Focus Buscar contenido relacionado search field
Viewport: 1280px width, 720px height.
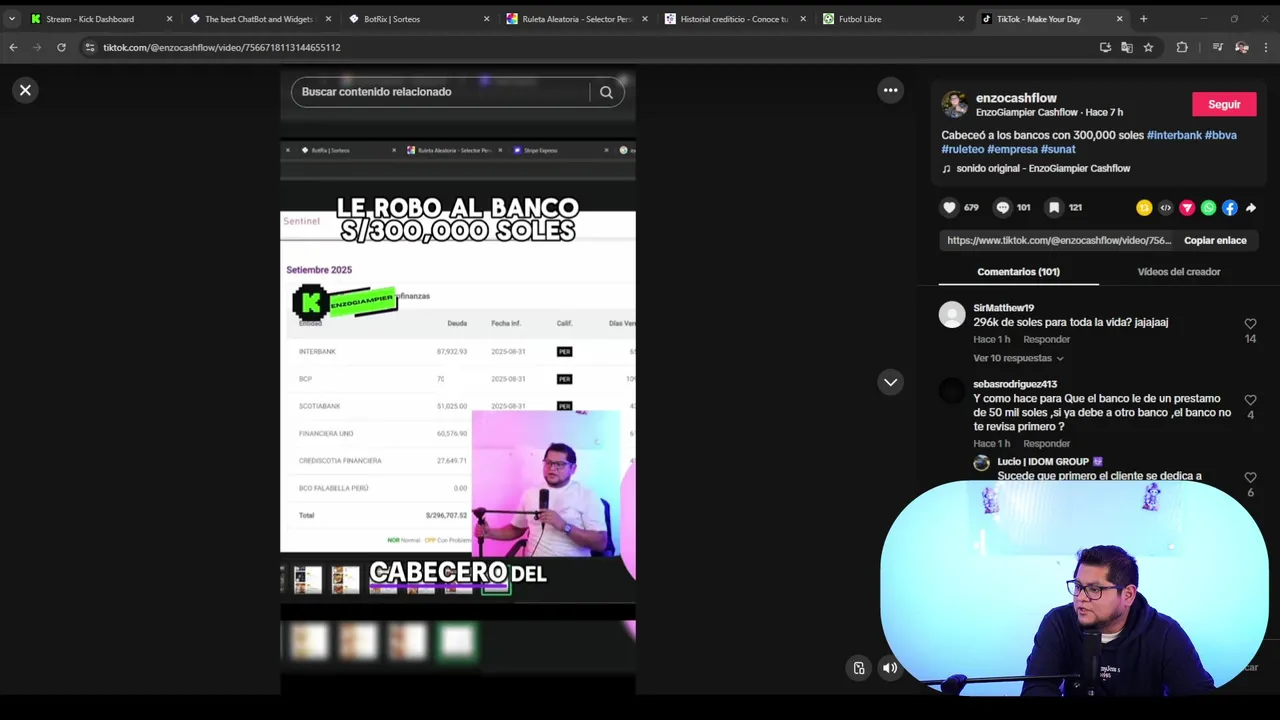coord(440,92)
